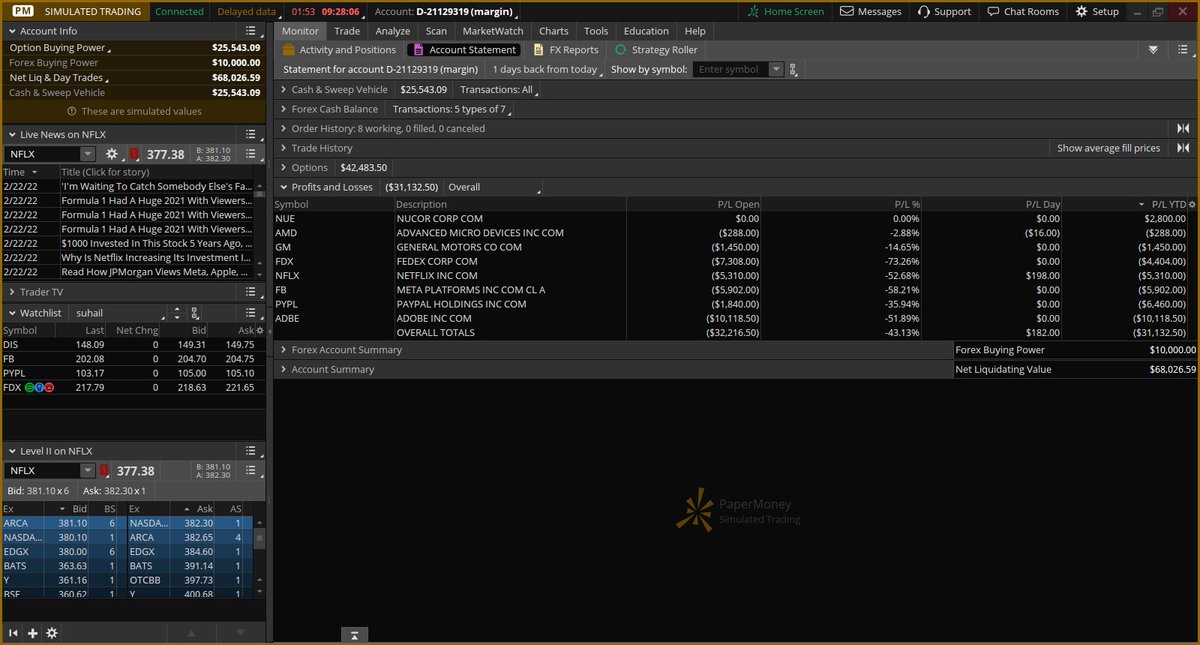Click Show average fill prices

pyautogui.click(x=1108, y=148)
